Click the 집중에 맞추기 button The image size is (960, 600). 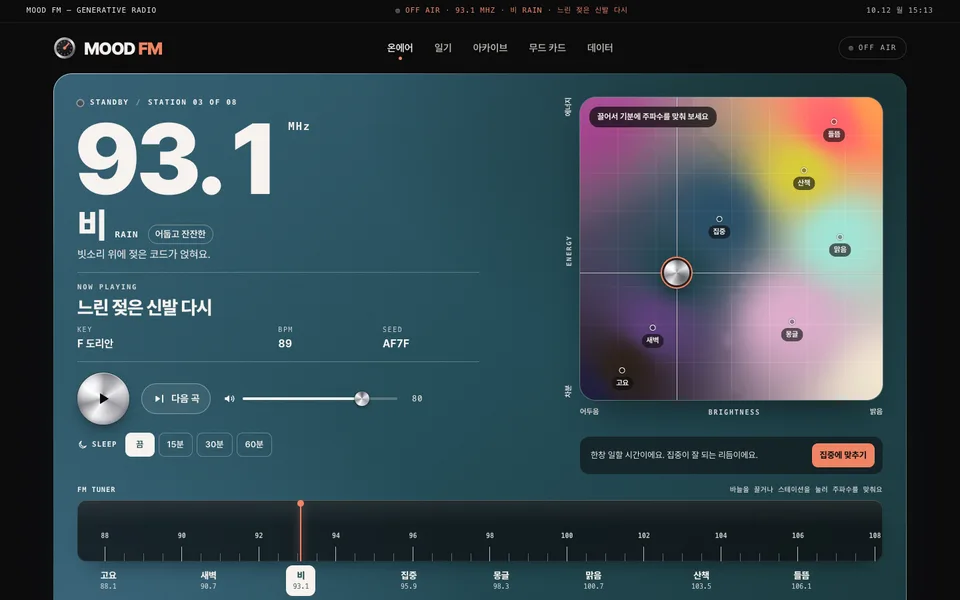[x=843, y=455]
